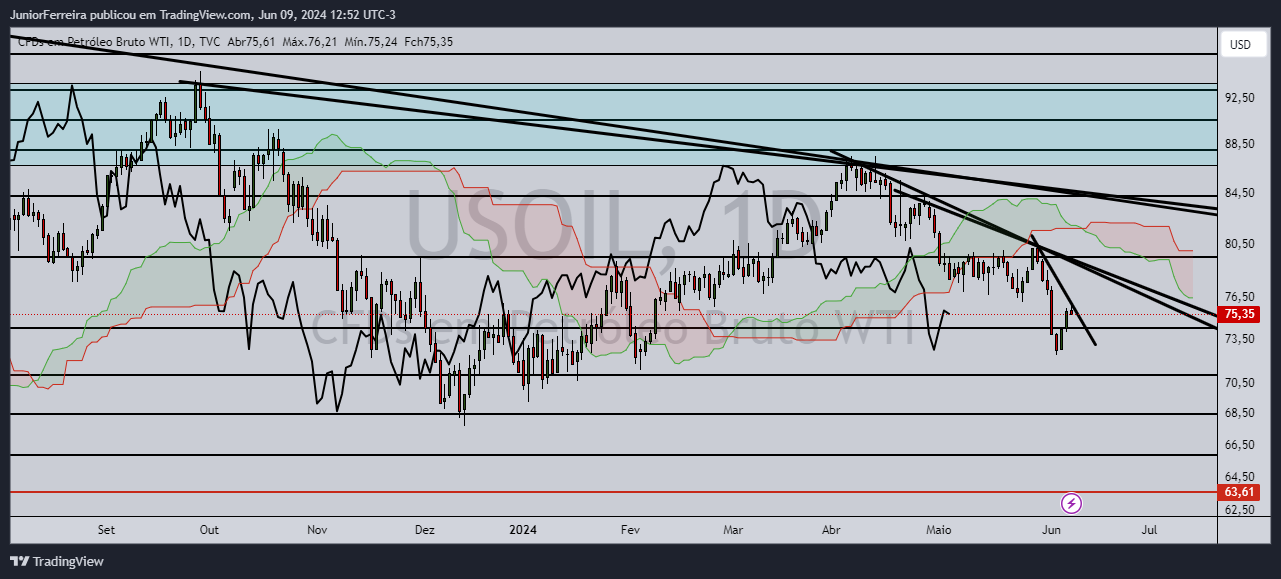Image resolution: width=1281 pixels, height=579 pixels.
Task: Click the chart title 'Petróleo Bruto WTI'
Action: 120,42
